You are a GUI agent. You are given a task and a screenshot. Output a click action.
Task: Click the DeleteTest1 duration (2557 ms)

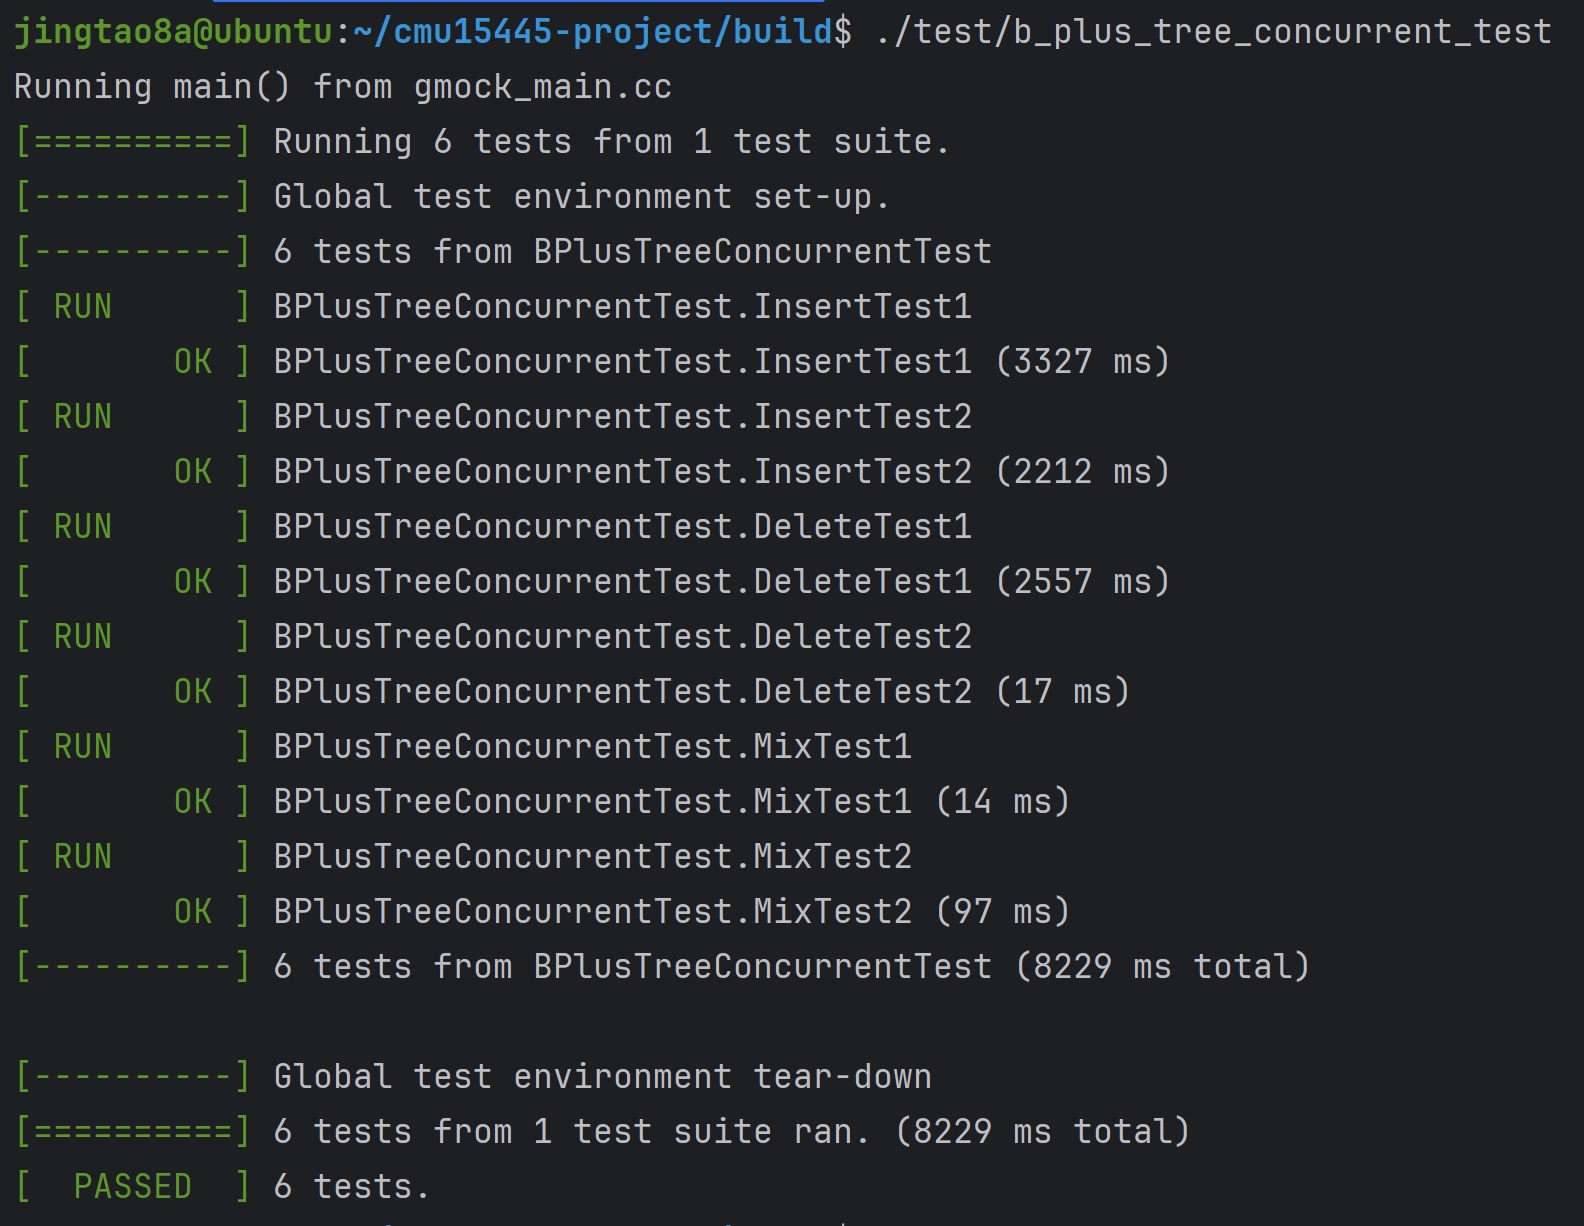1081,582
